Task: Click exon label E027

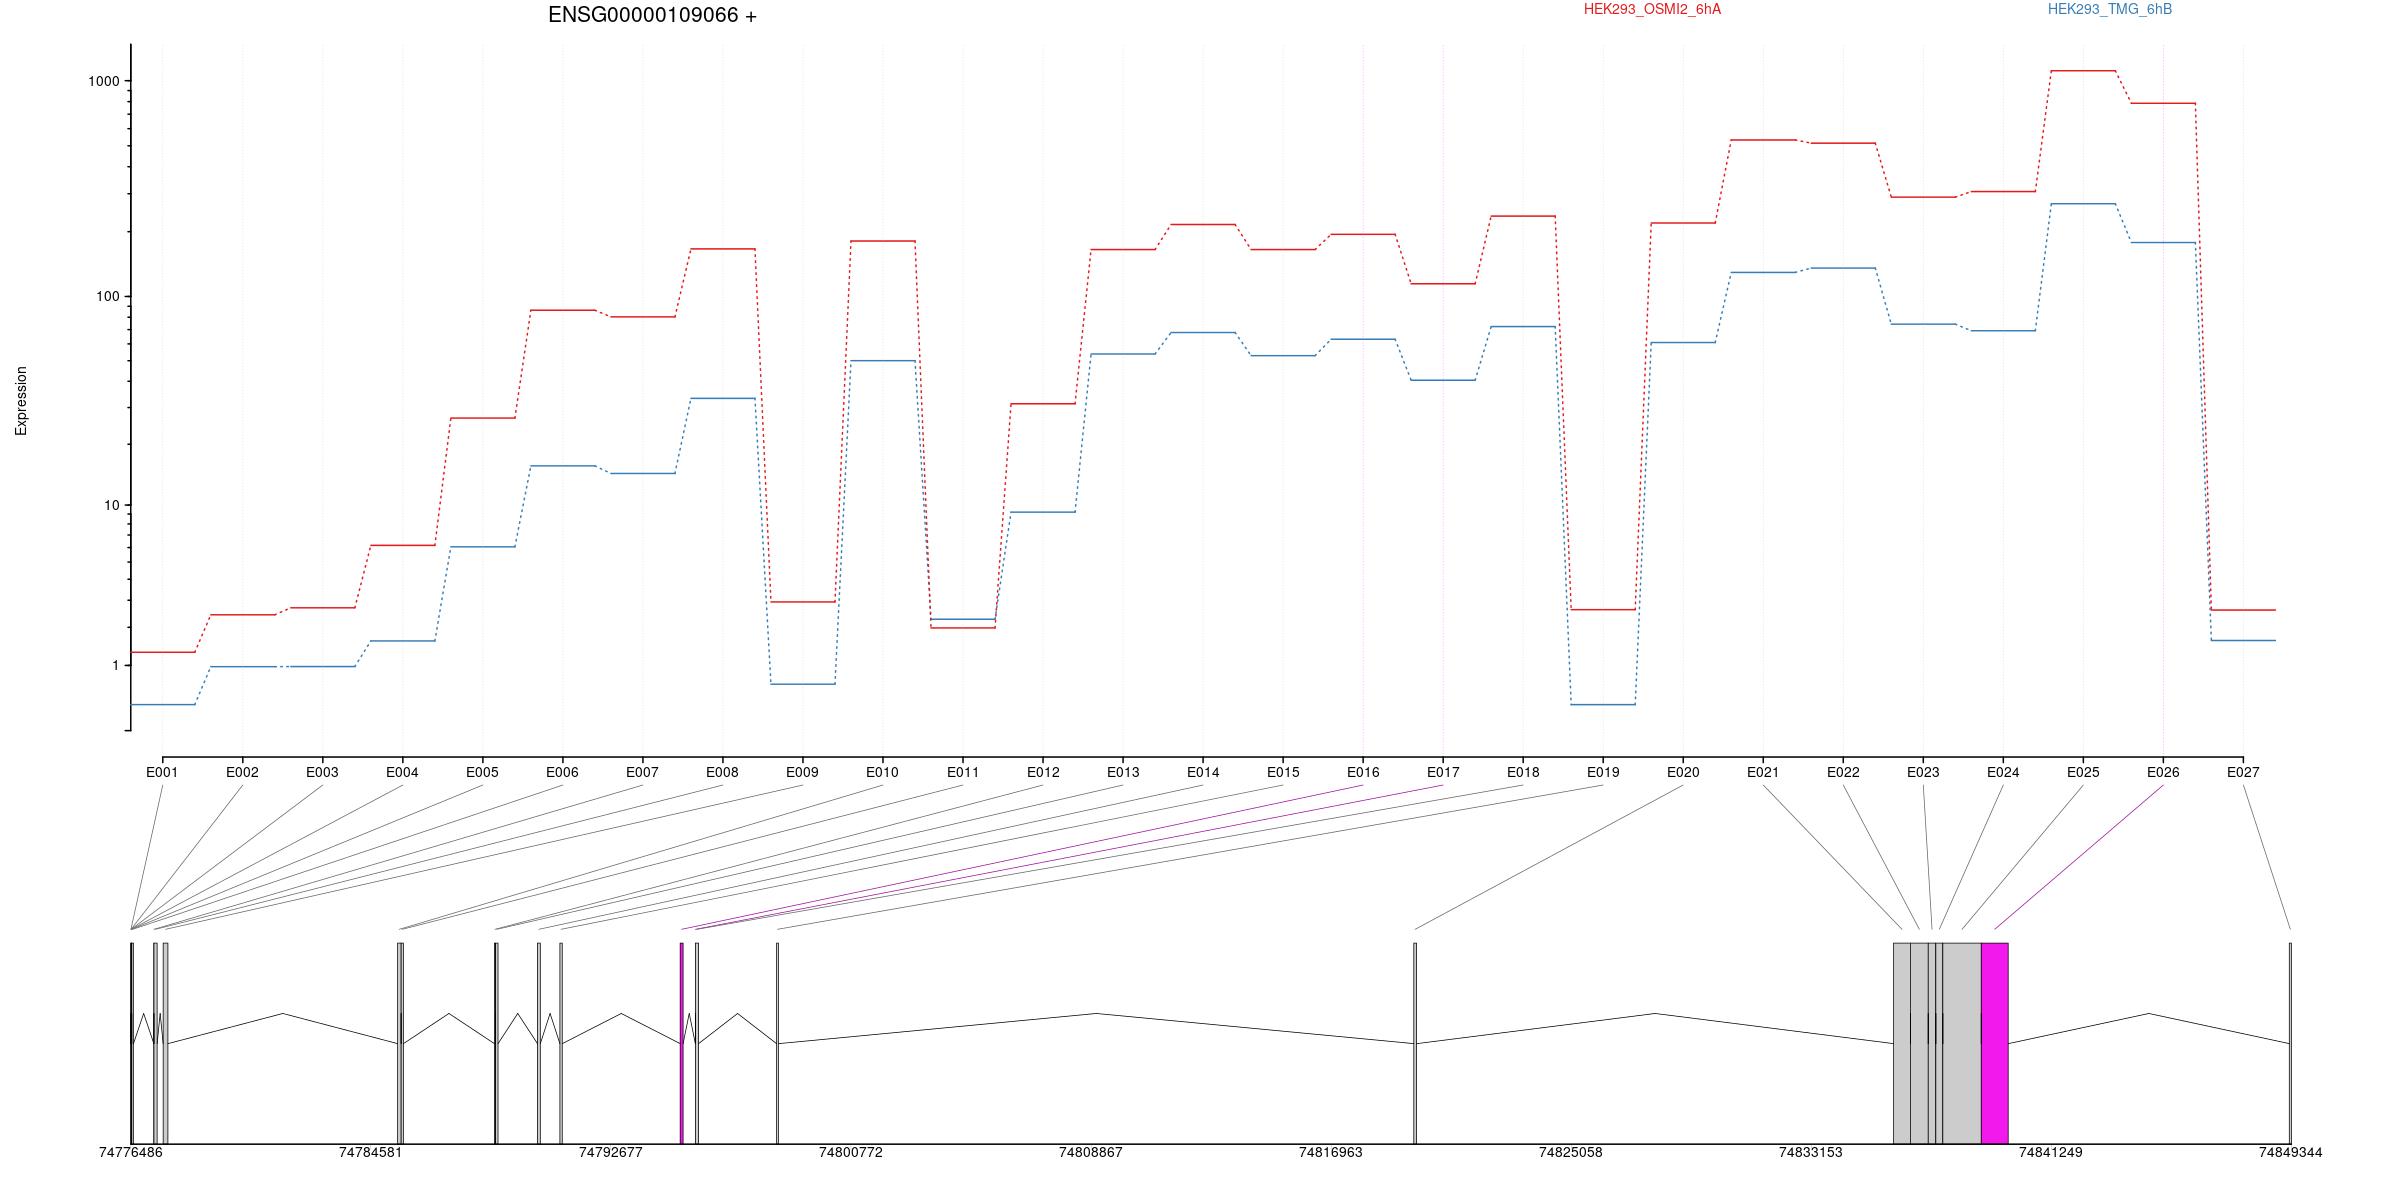Action: pos(2243,773)
